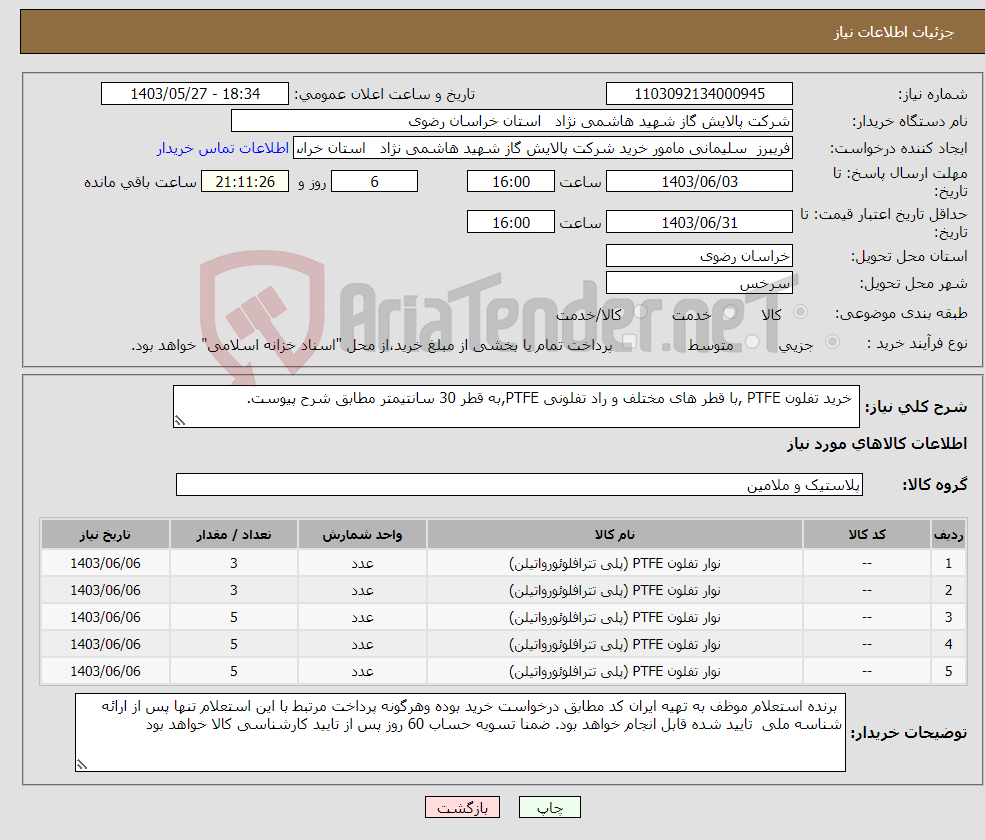Image resolution: width=985 pixels, height=840 pixels.
Task: Select the جزیی purchase type radio
Action: click(832, 342)
